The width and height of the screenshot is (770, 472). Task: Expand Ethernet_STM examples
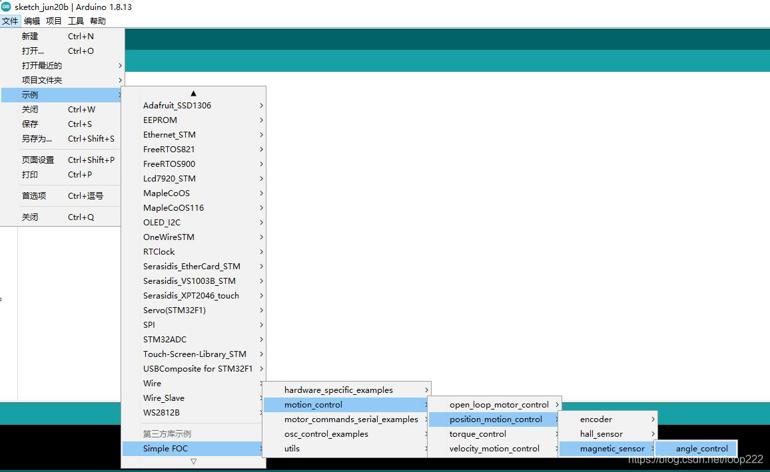193,135
